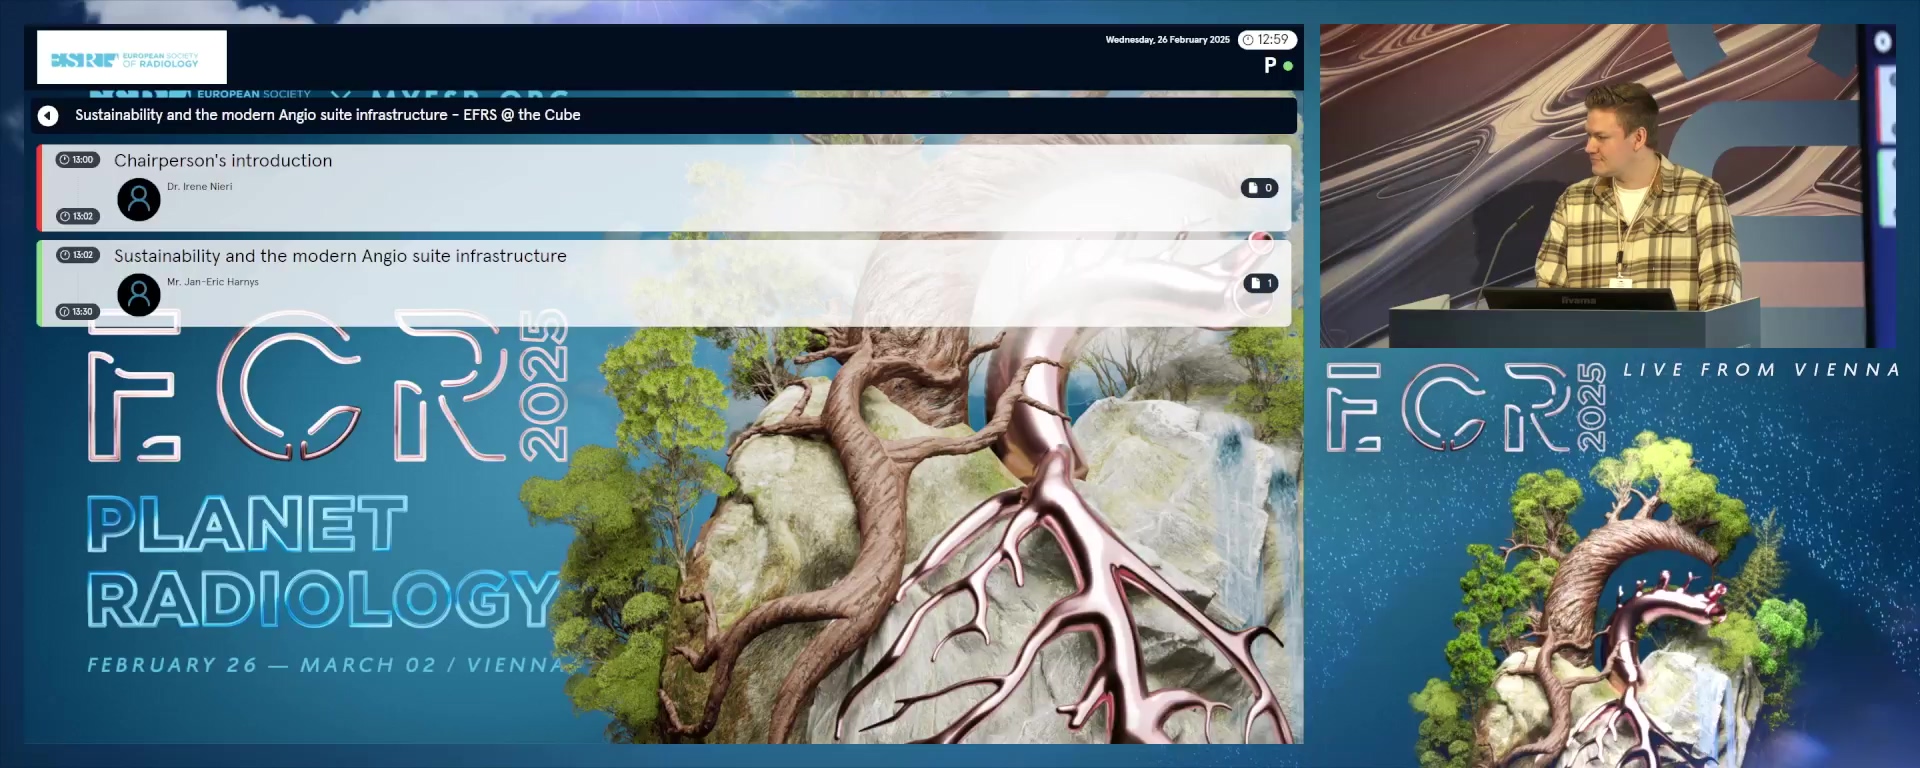Open documents badge showing 1 for Sustainability talk

(1261, 284)
